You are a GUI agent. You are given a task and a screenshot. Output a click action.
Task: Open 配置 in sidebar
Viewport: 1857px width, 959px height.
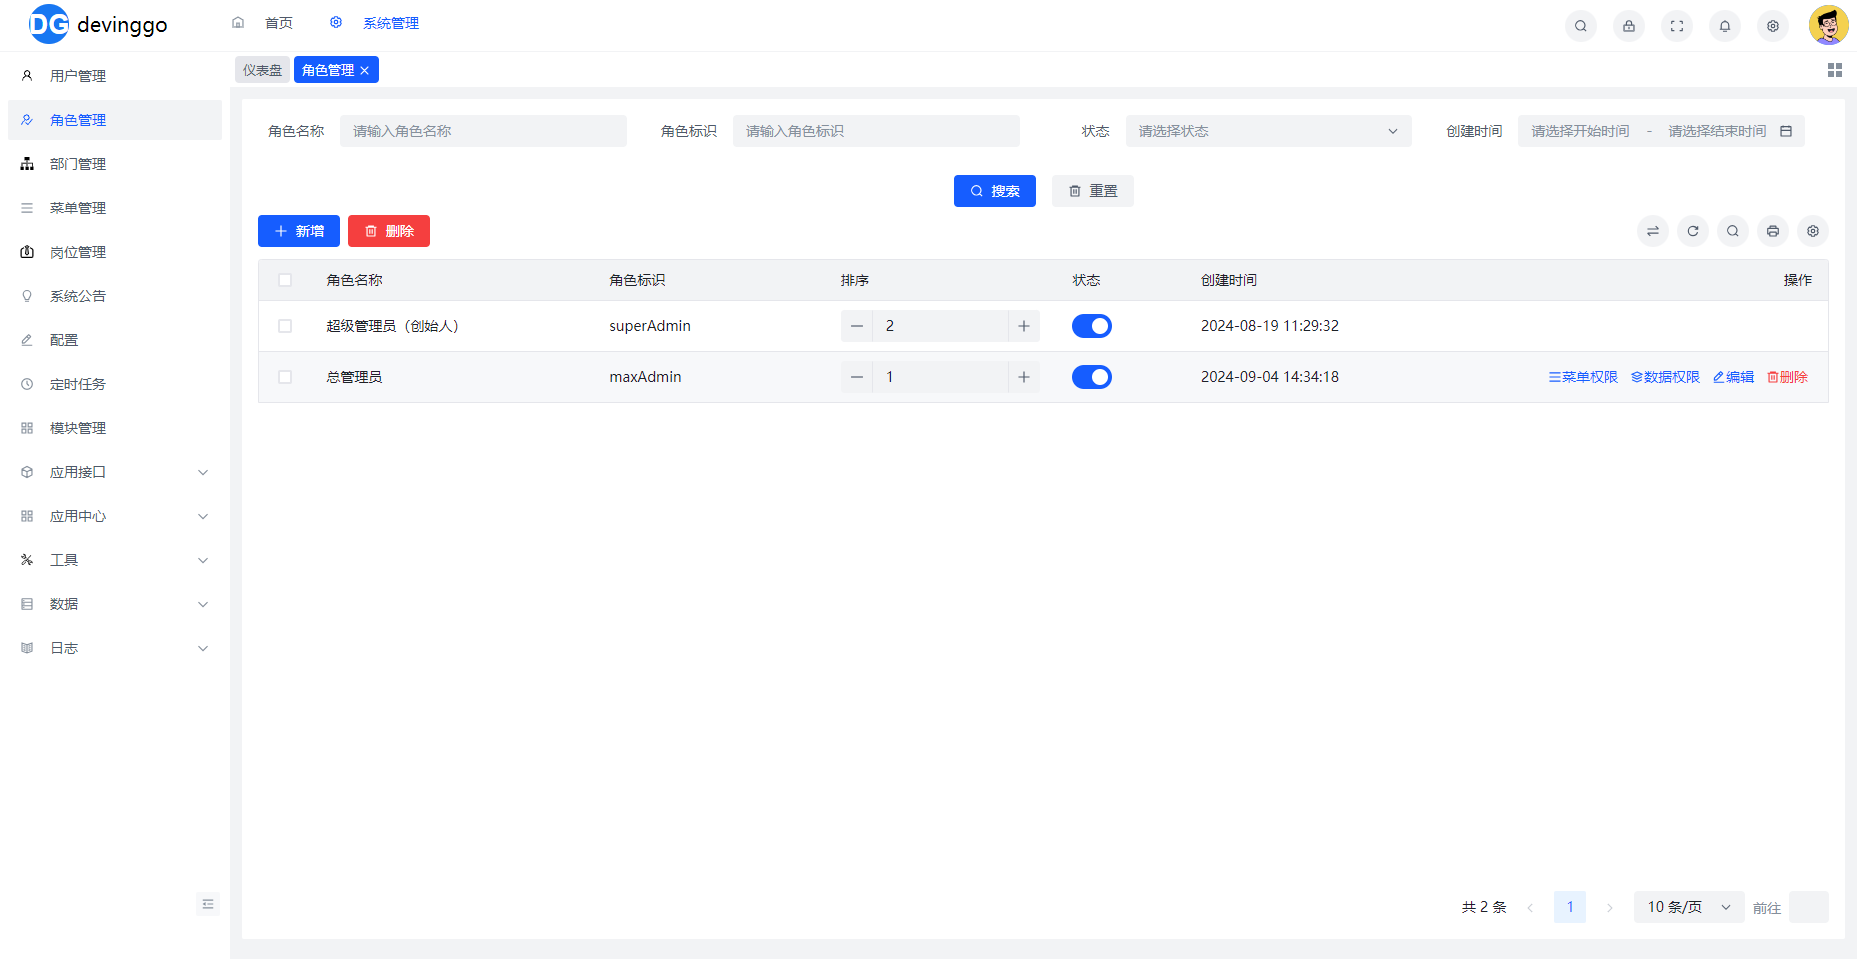point(115,340)
